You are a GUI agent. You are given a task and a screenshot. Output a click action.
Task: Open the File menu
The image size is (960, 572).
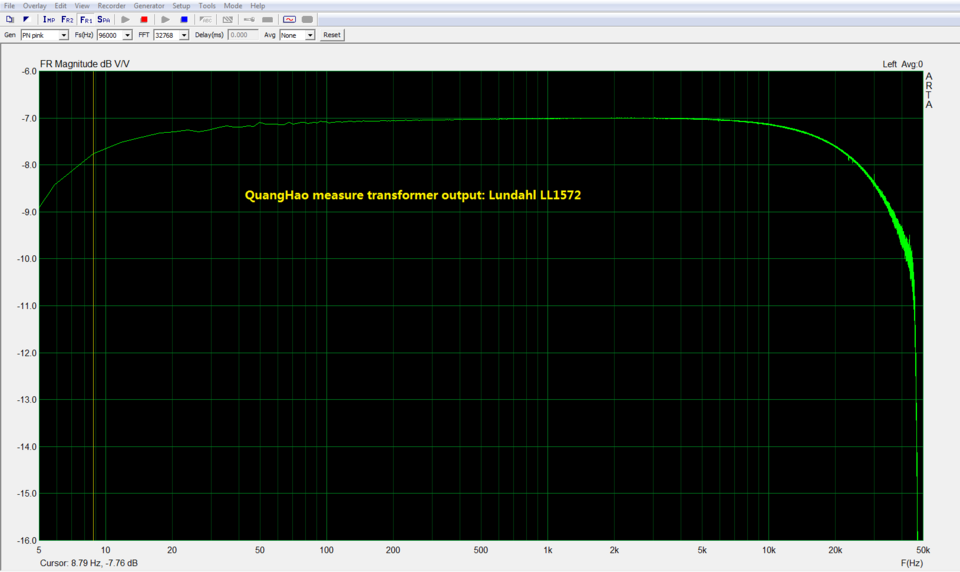(9, 6)
